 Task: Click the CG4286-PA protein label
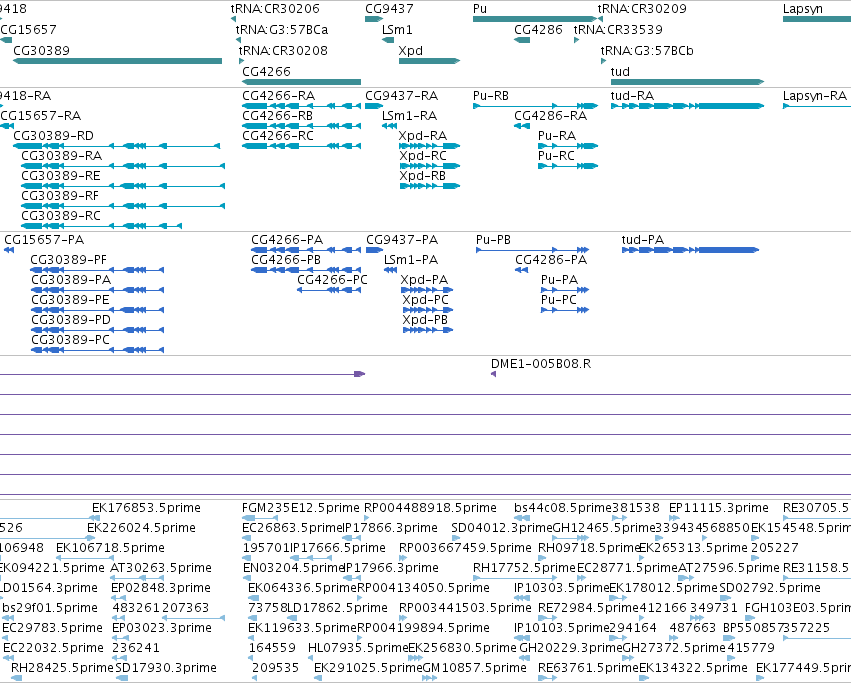[551, 260]
